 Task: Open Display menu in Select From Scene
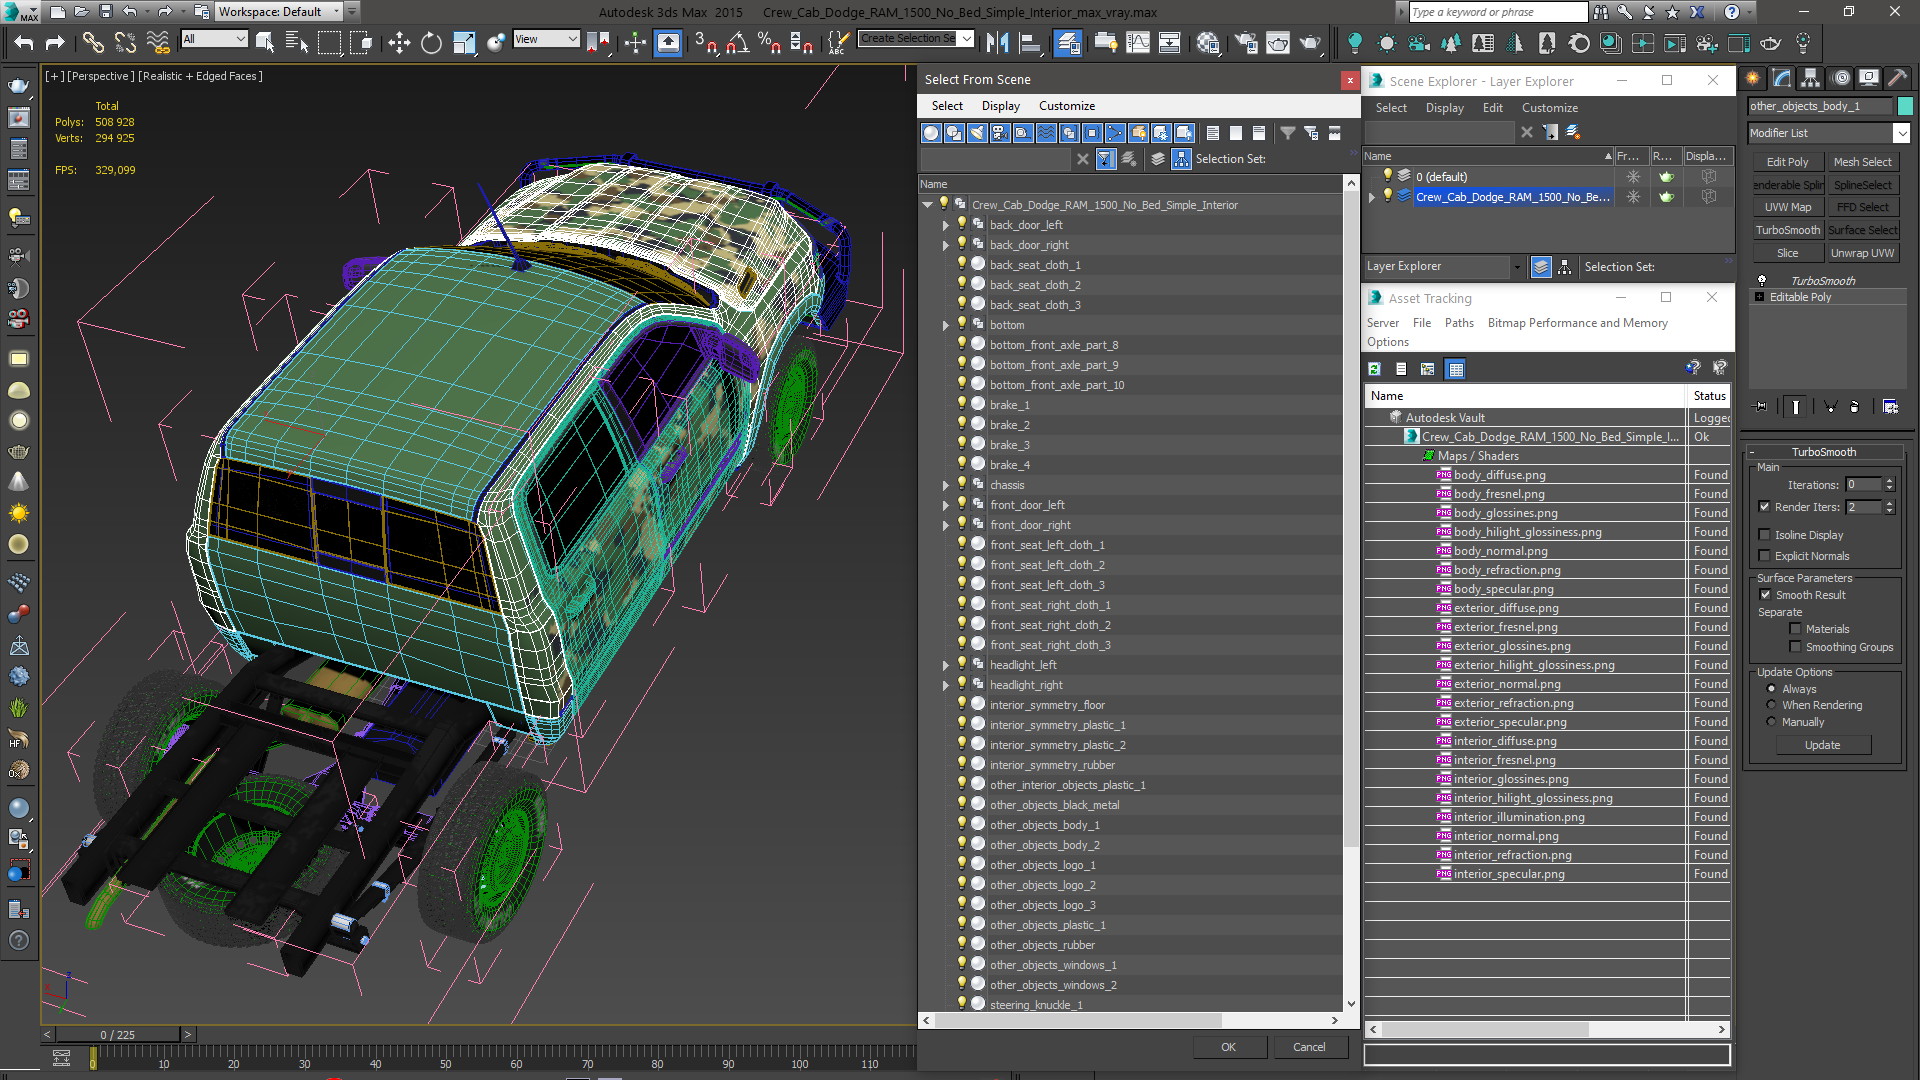click(x=1000, y=106)
